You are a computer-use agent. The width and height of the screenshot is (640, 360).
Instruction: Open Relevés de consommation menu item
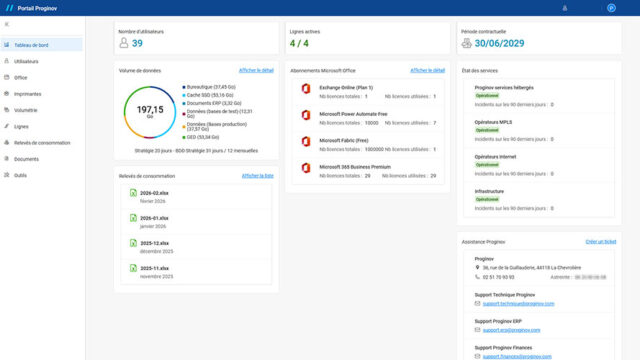point(42,143)
